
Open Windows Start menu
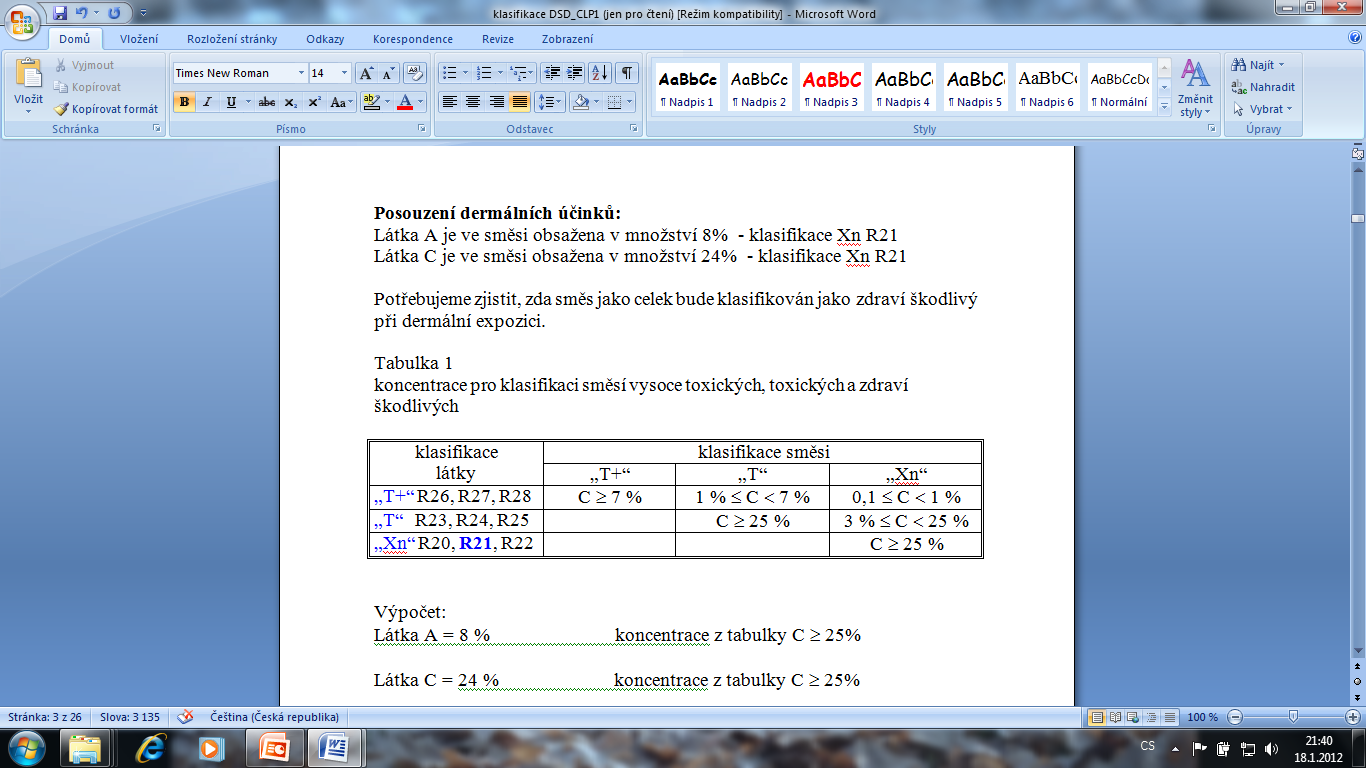[25, 747]
